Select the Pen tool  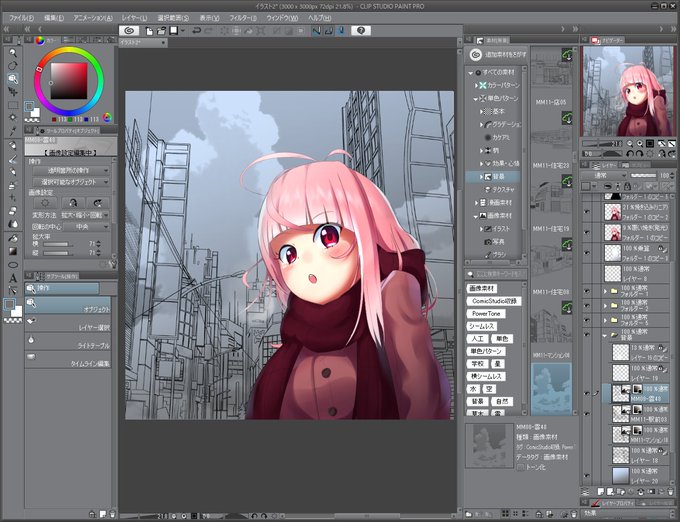point(13,147)
